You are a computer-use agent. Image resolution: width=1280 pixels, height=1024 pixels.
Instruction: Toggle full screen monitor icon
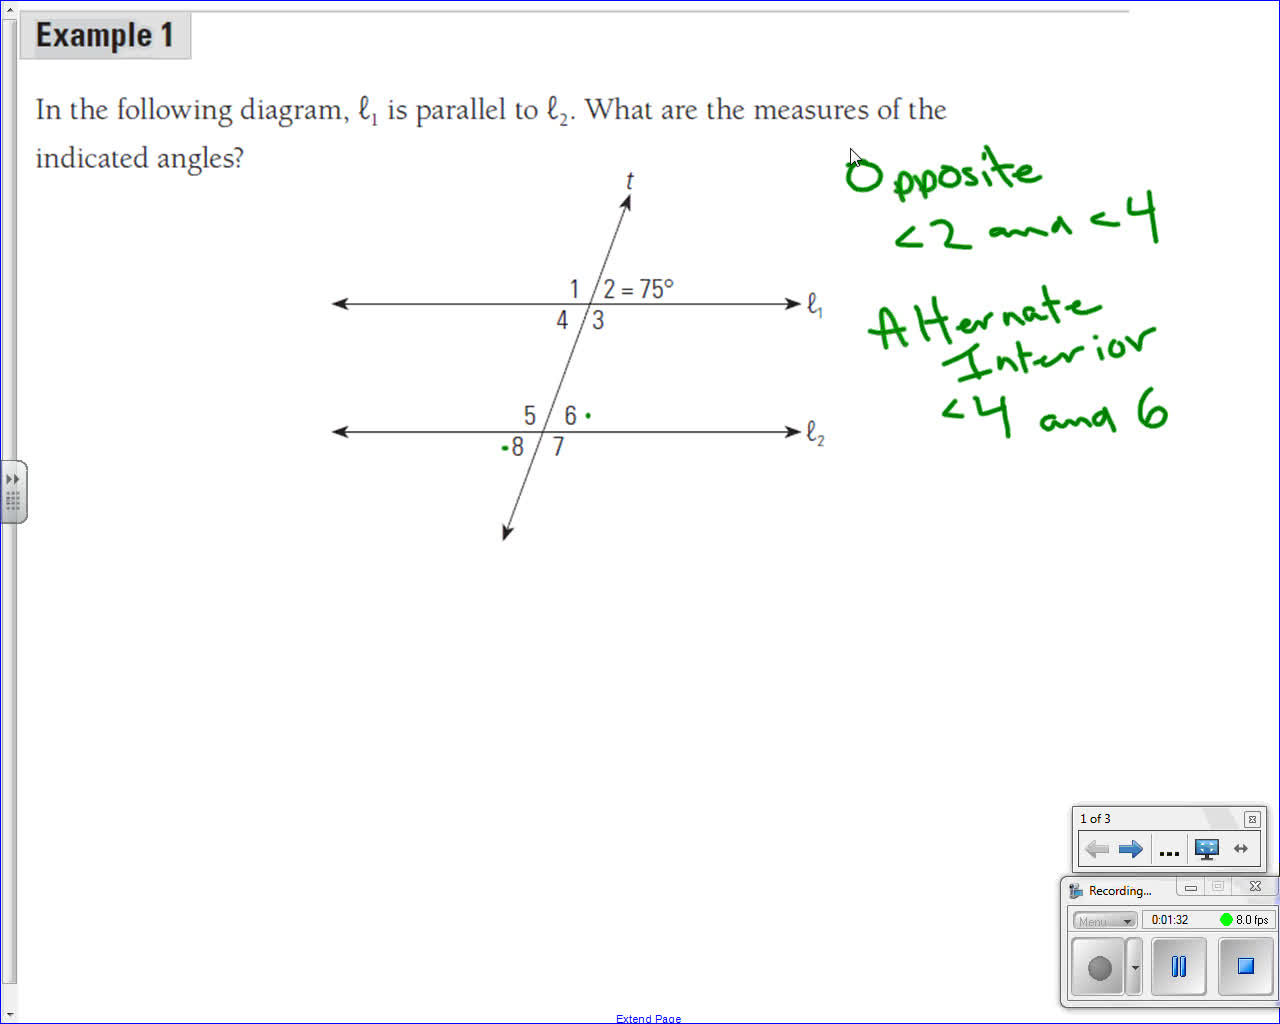tap(1207, 849)
